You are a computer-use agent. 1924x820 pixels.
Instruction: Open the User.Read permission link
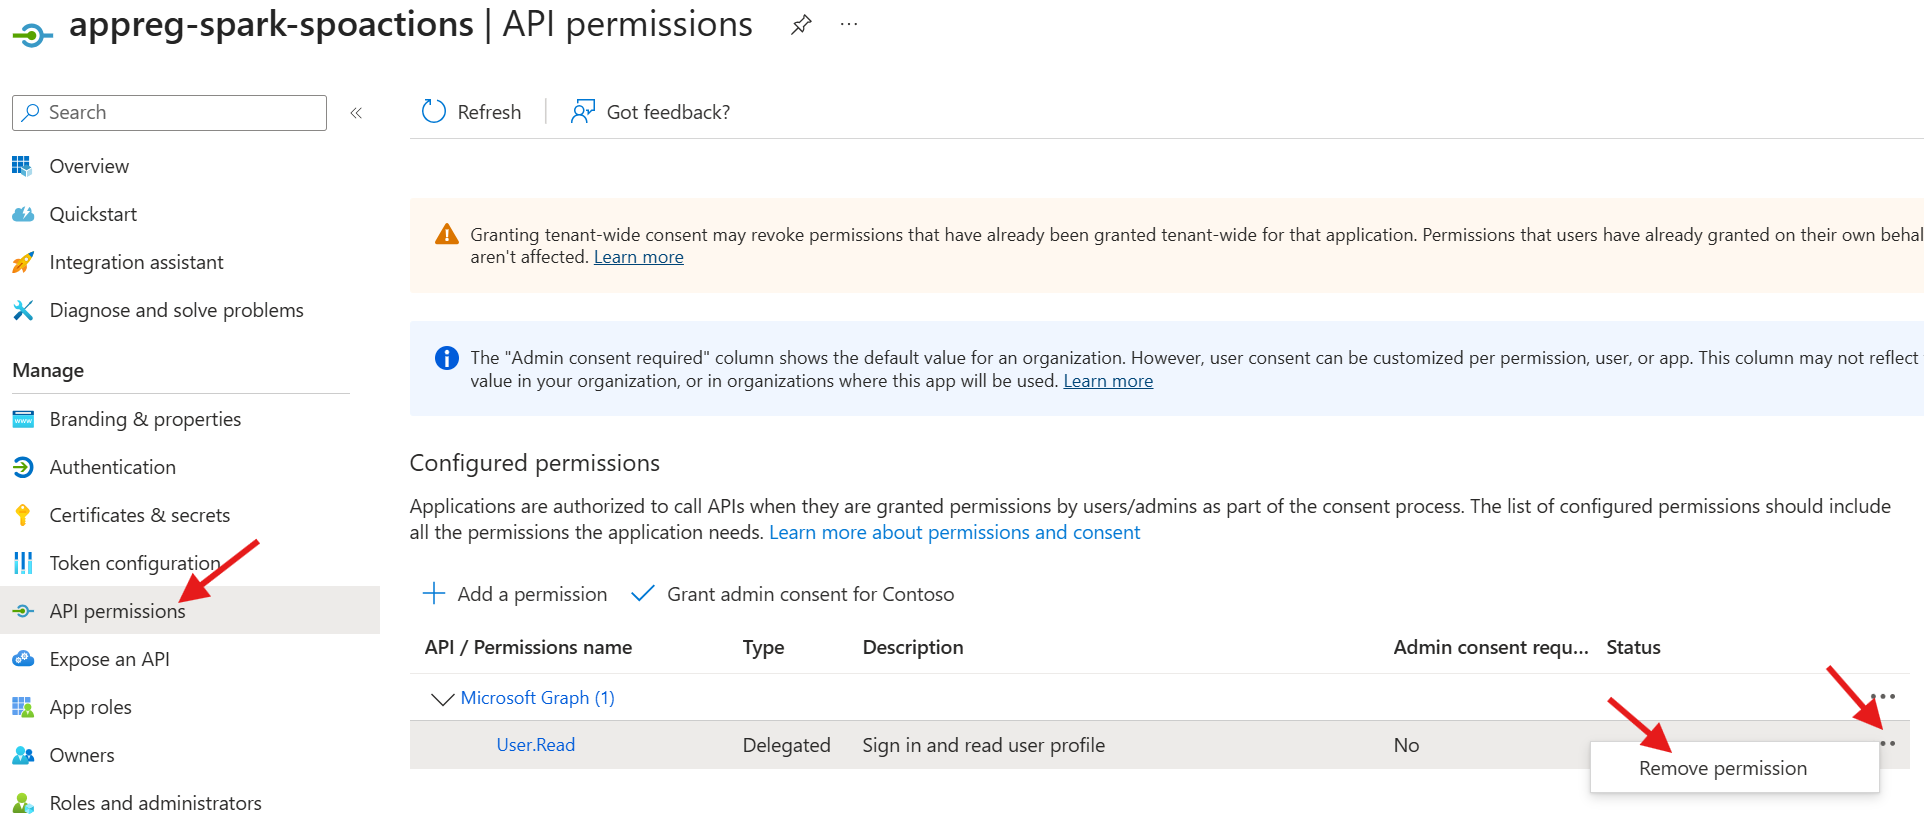point(536,745)
